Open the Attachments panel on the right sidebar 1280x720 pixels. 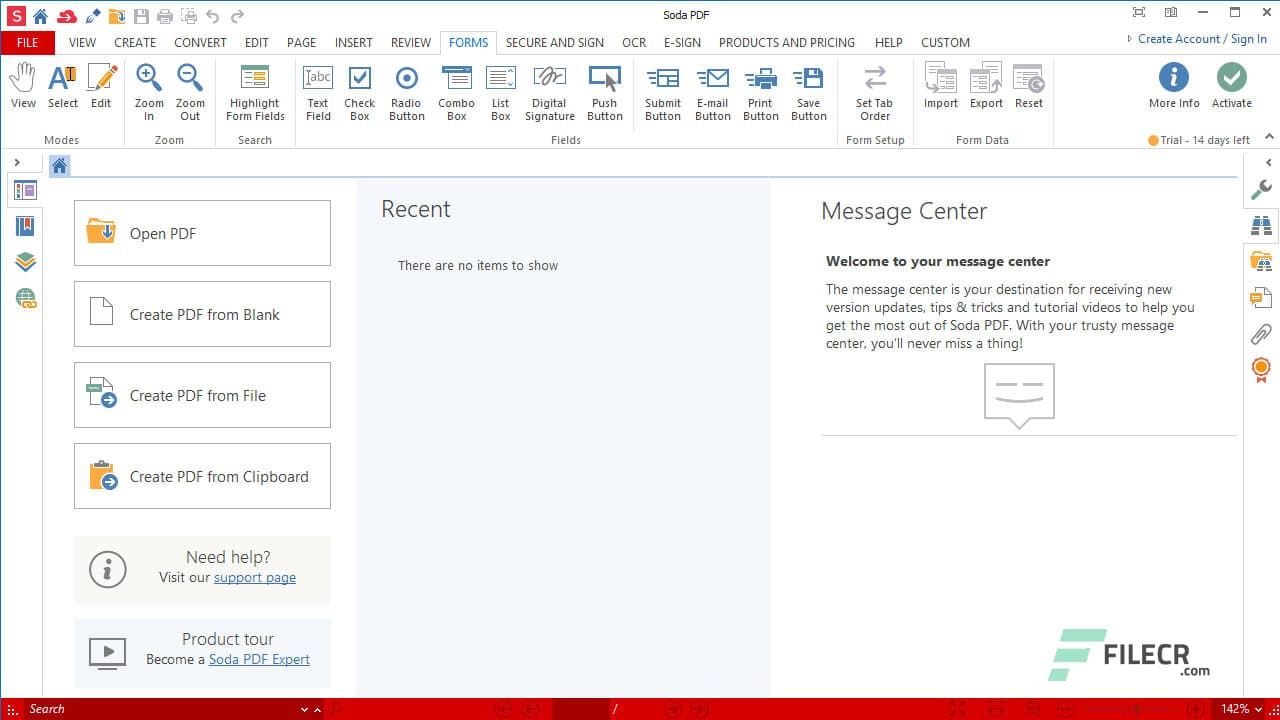coord(1262,334)
